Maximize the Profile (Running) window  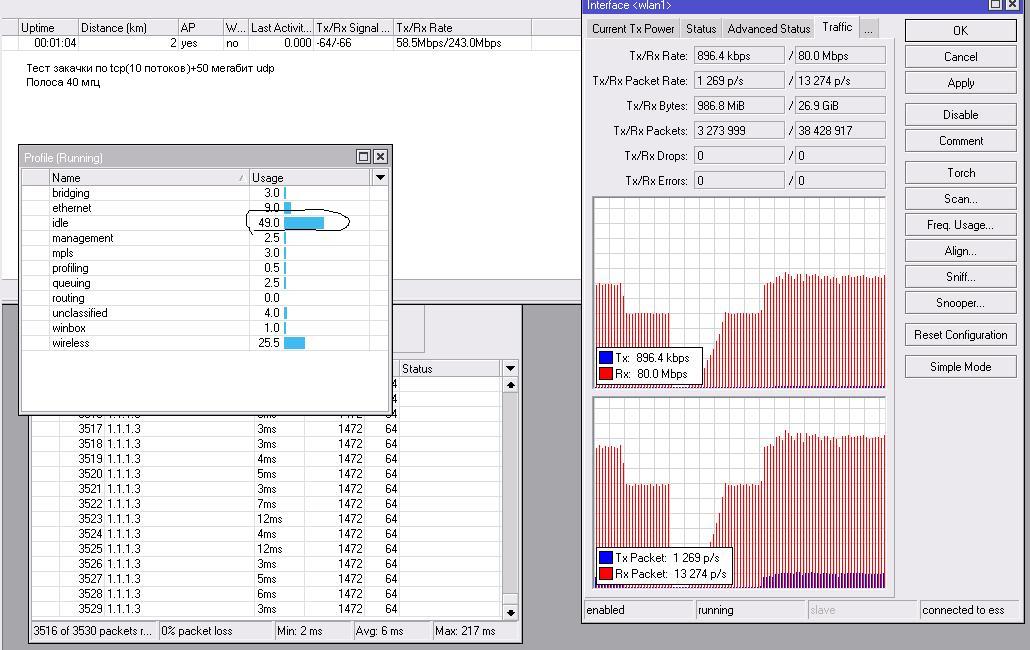point(364,157)
